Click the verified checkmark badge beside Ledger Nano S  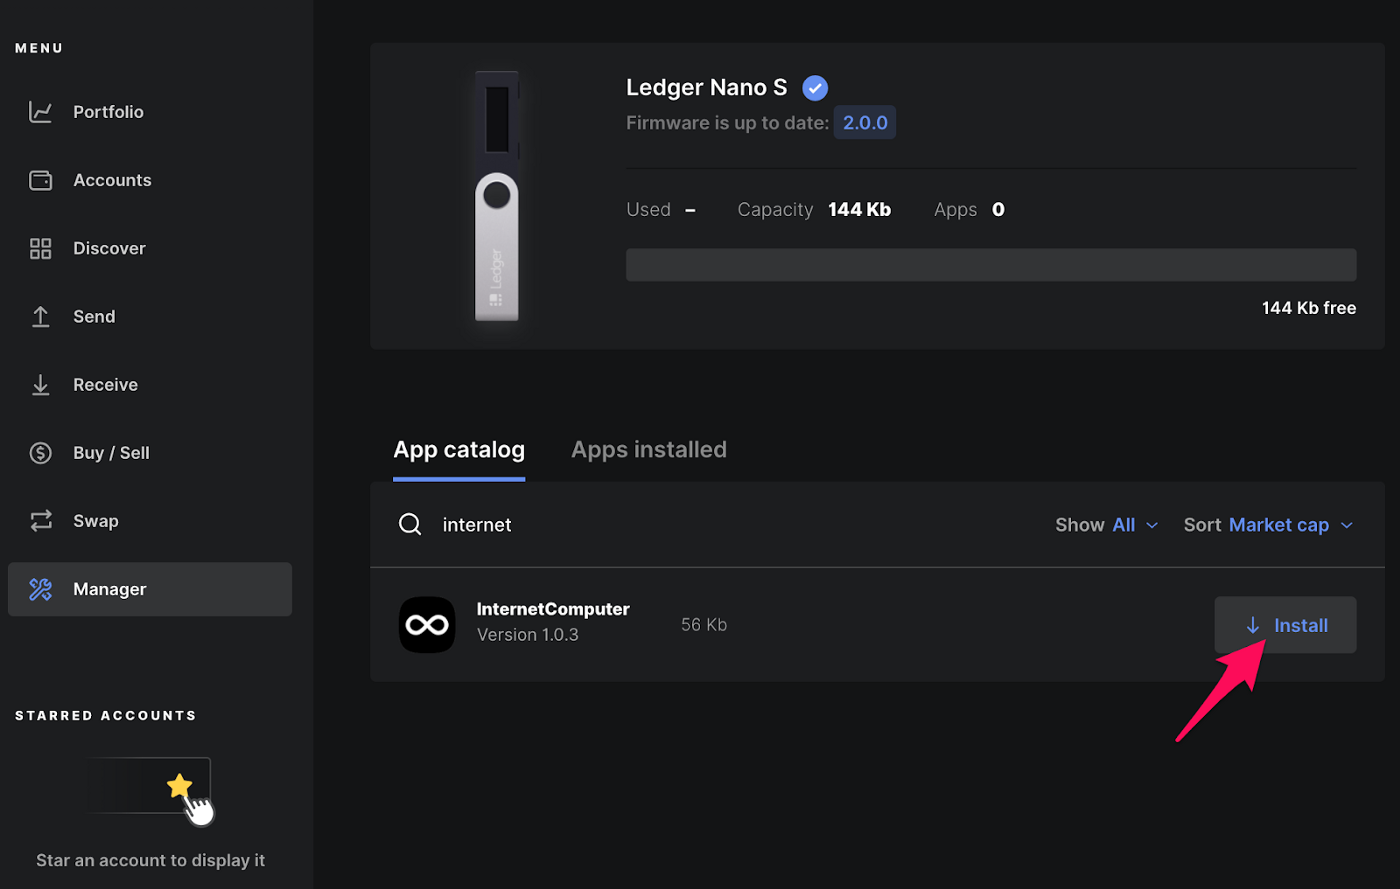[x=815, y=88]
